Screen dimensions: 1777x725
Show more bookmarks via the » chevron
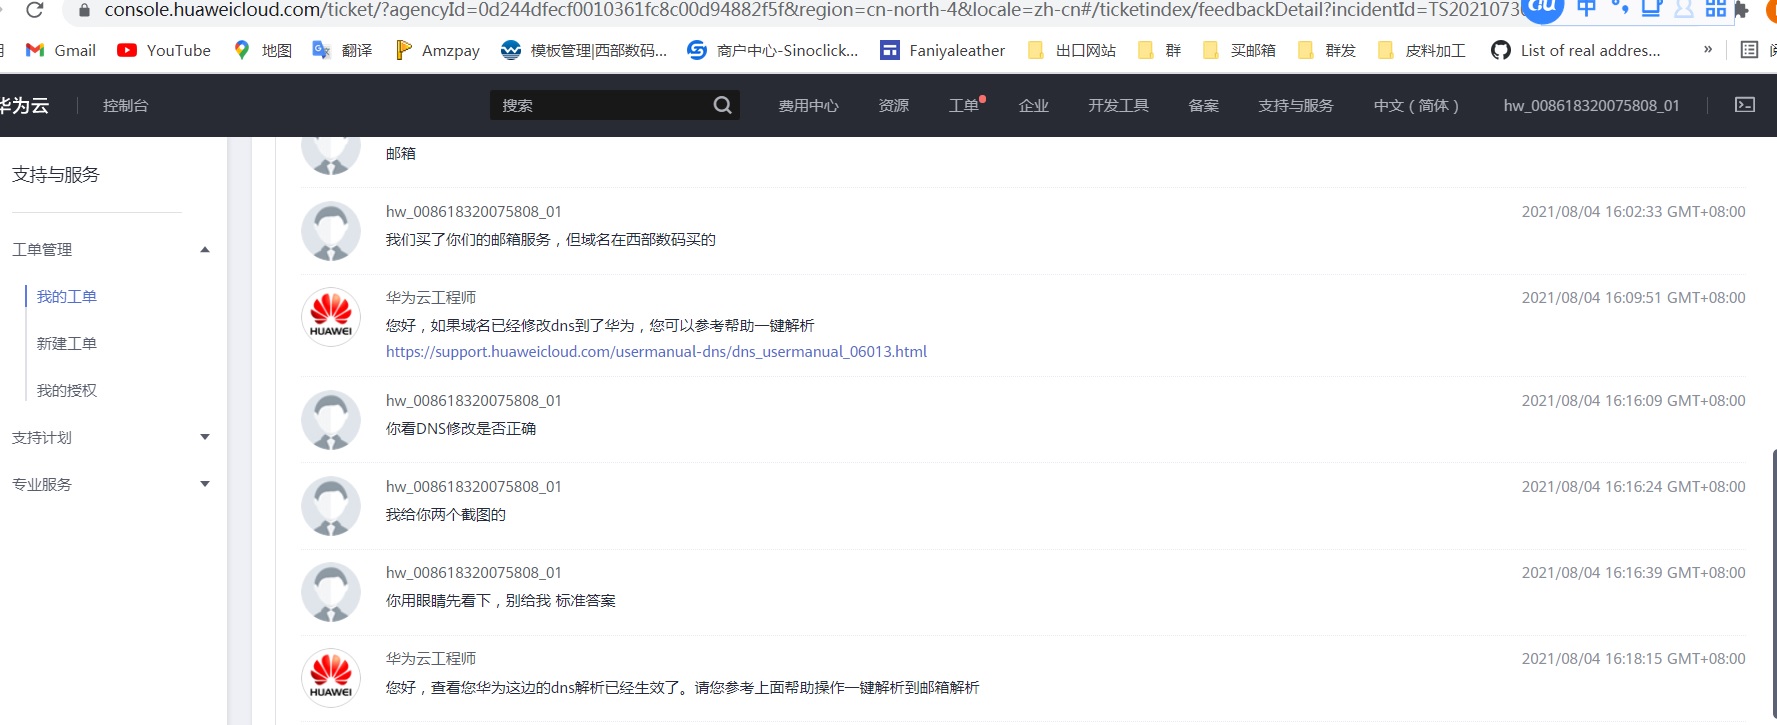1708,49
